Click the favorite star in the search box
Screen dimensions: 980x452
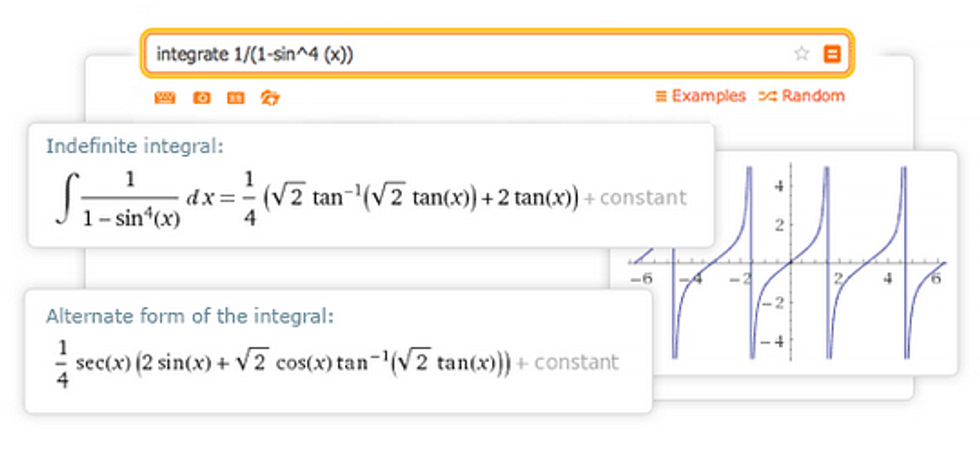[801, 55]
